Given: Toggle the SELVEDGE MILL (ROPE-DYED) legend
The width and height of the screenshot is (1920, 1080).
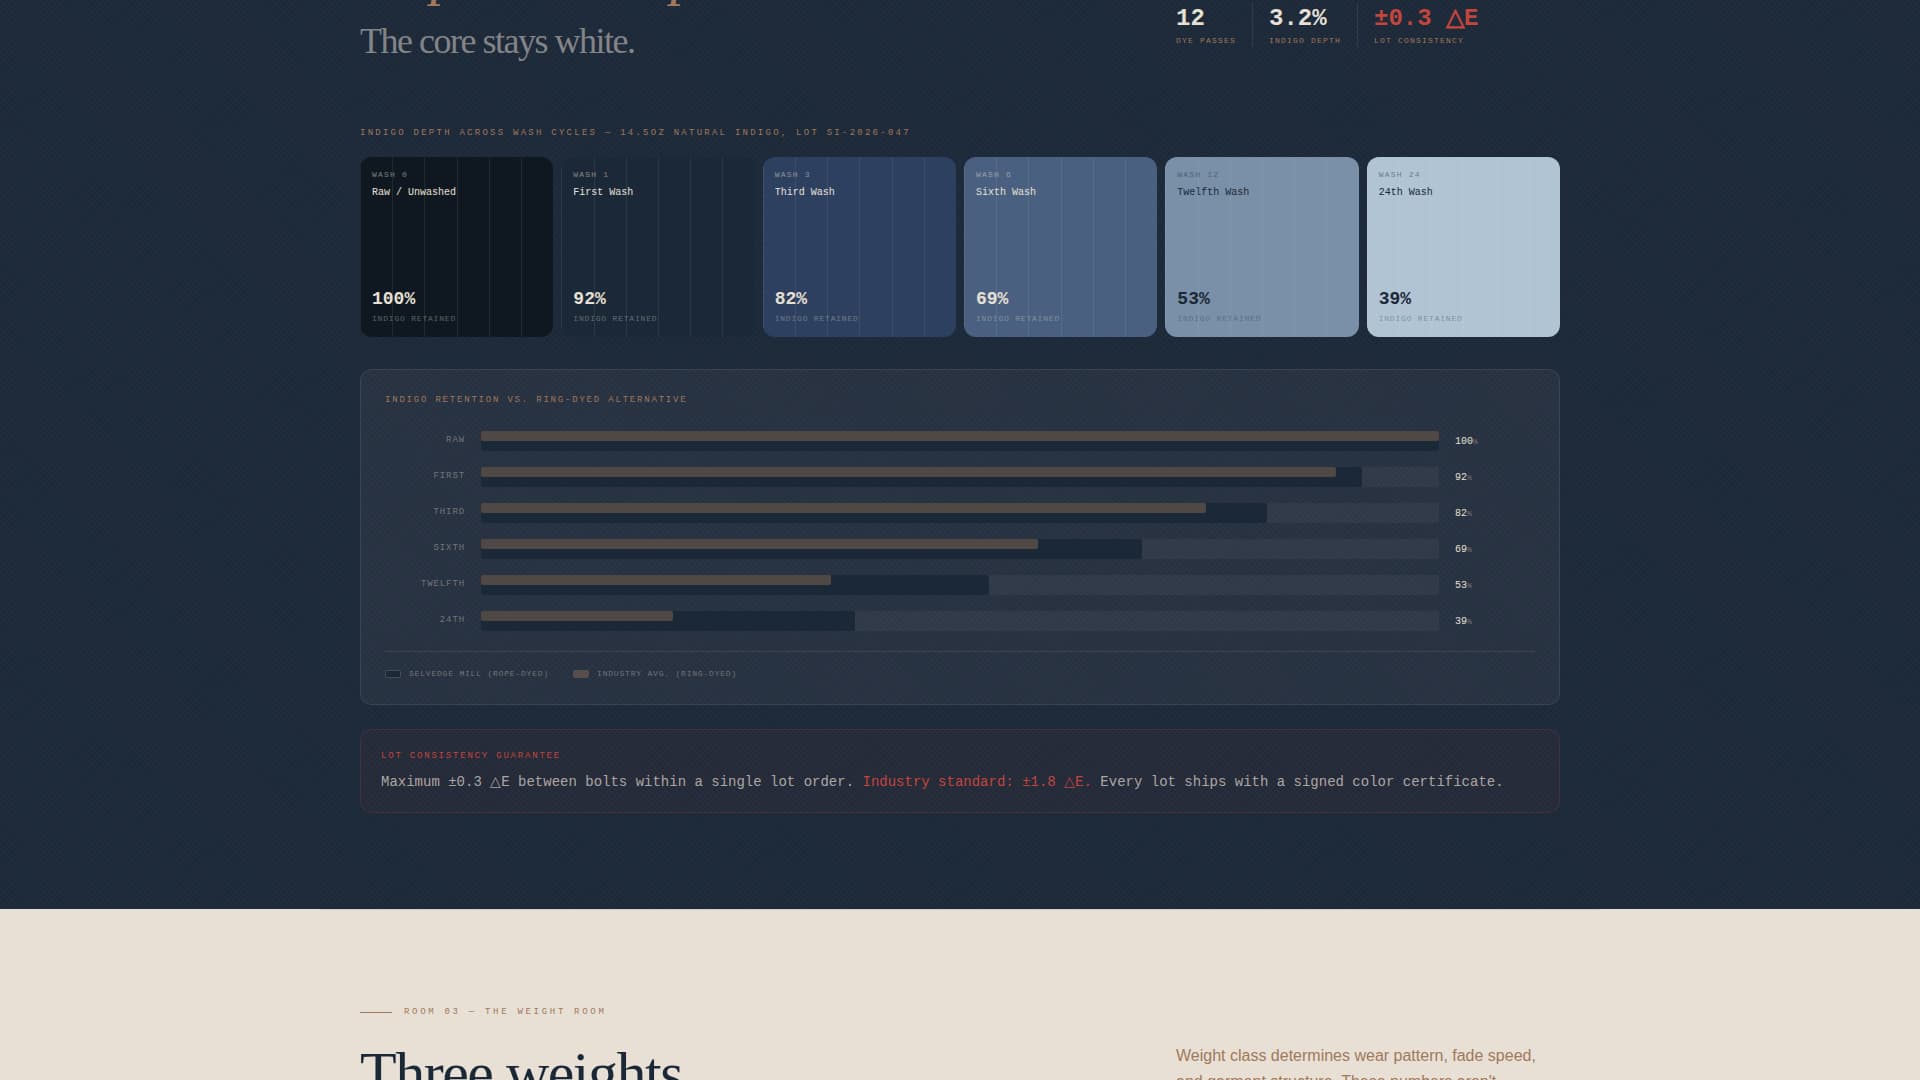Looking at the screenshot, I should point(468,673).
